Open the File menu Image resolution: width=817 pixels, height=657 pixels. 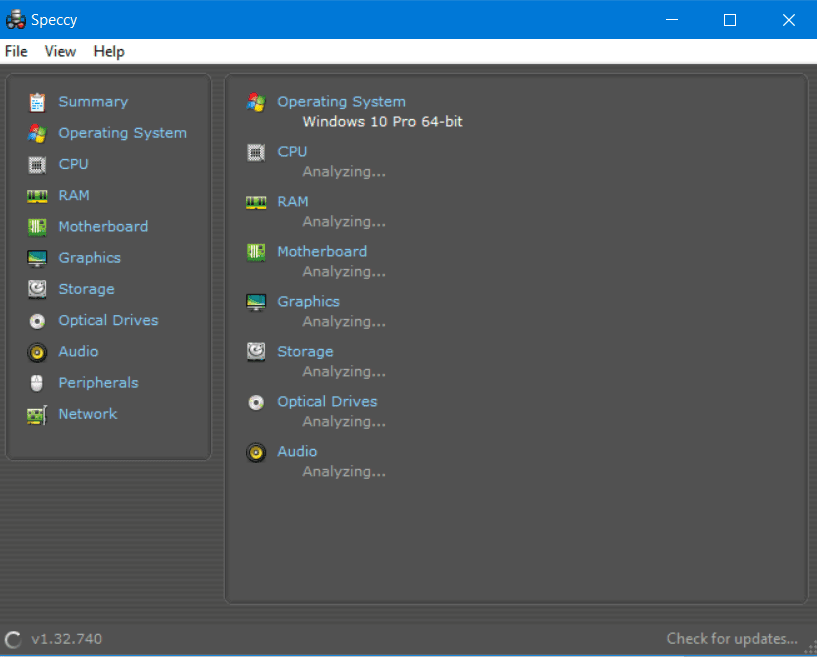(16, 51)
